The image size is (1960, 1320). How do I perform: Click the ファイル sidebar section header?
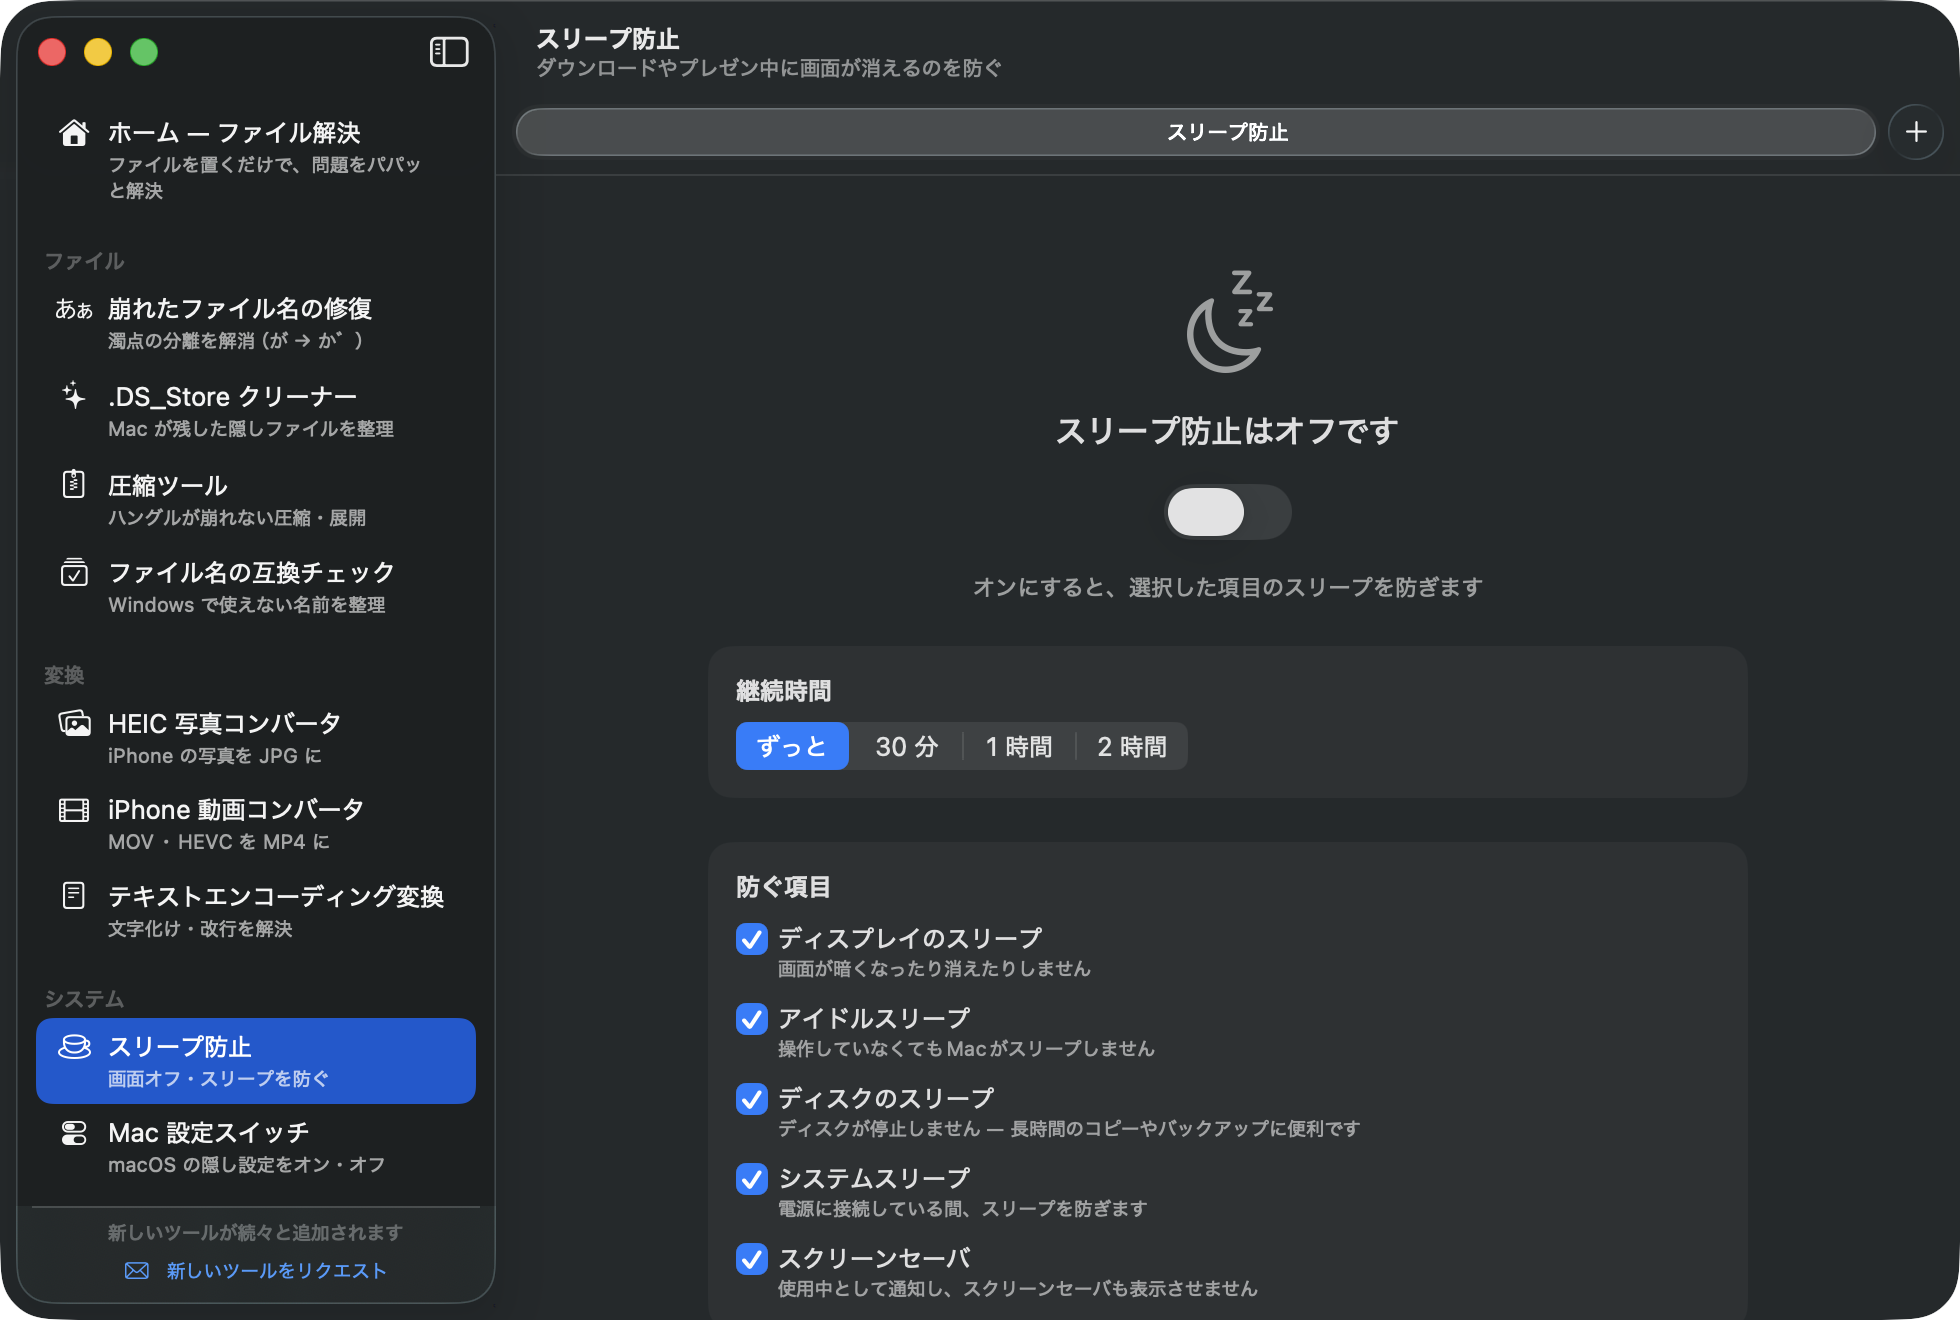point(84,261)
